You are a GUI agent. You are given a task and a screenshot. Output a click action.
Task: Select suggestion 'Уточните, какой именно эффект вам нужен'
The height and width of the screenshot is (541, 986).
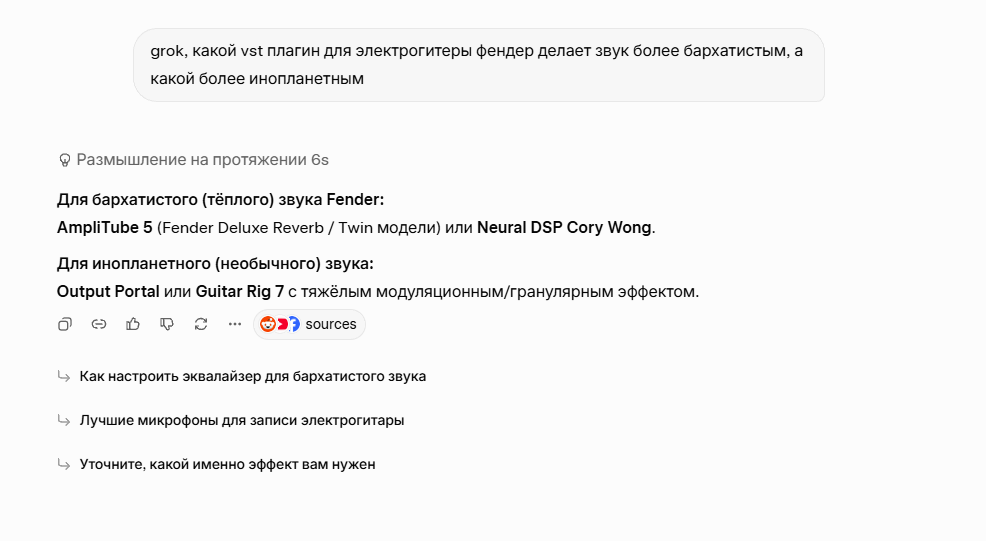(227, 464)
